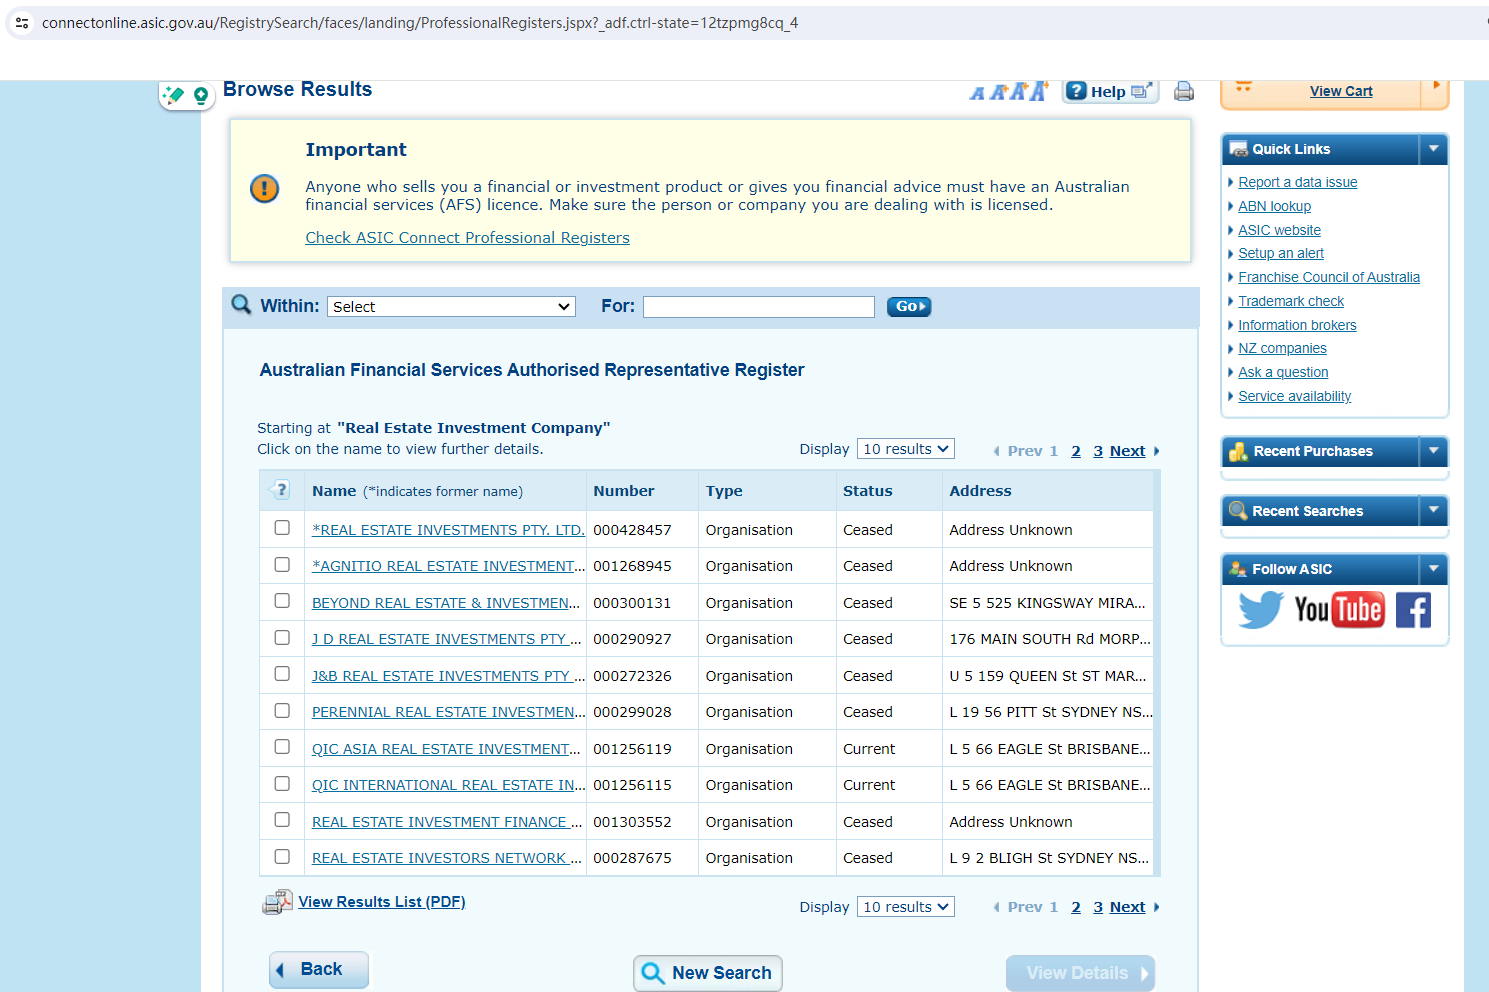Click the largest font size icon
Viewport: 1489px width, 992px height.
(1039, 91)
